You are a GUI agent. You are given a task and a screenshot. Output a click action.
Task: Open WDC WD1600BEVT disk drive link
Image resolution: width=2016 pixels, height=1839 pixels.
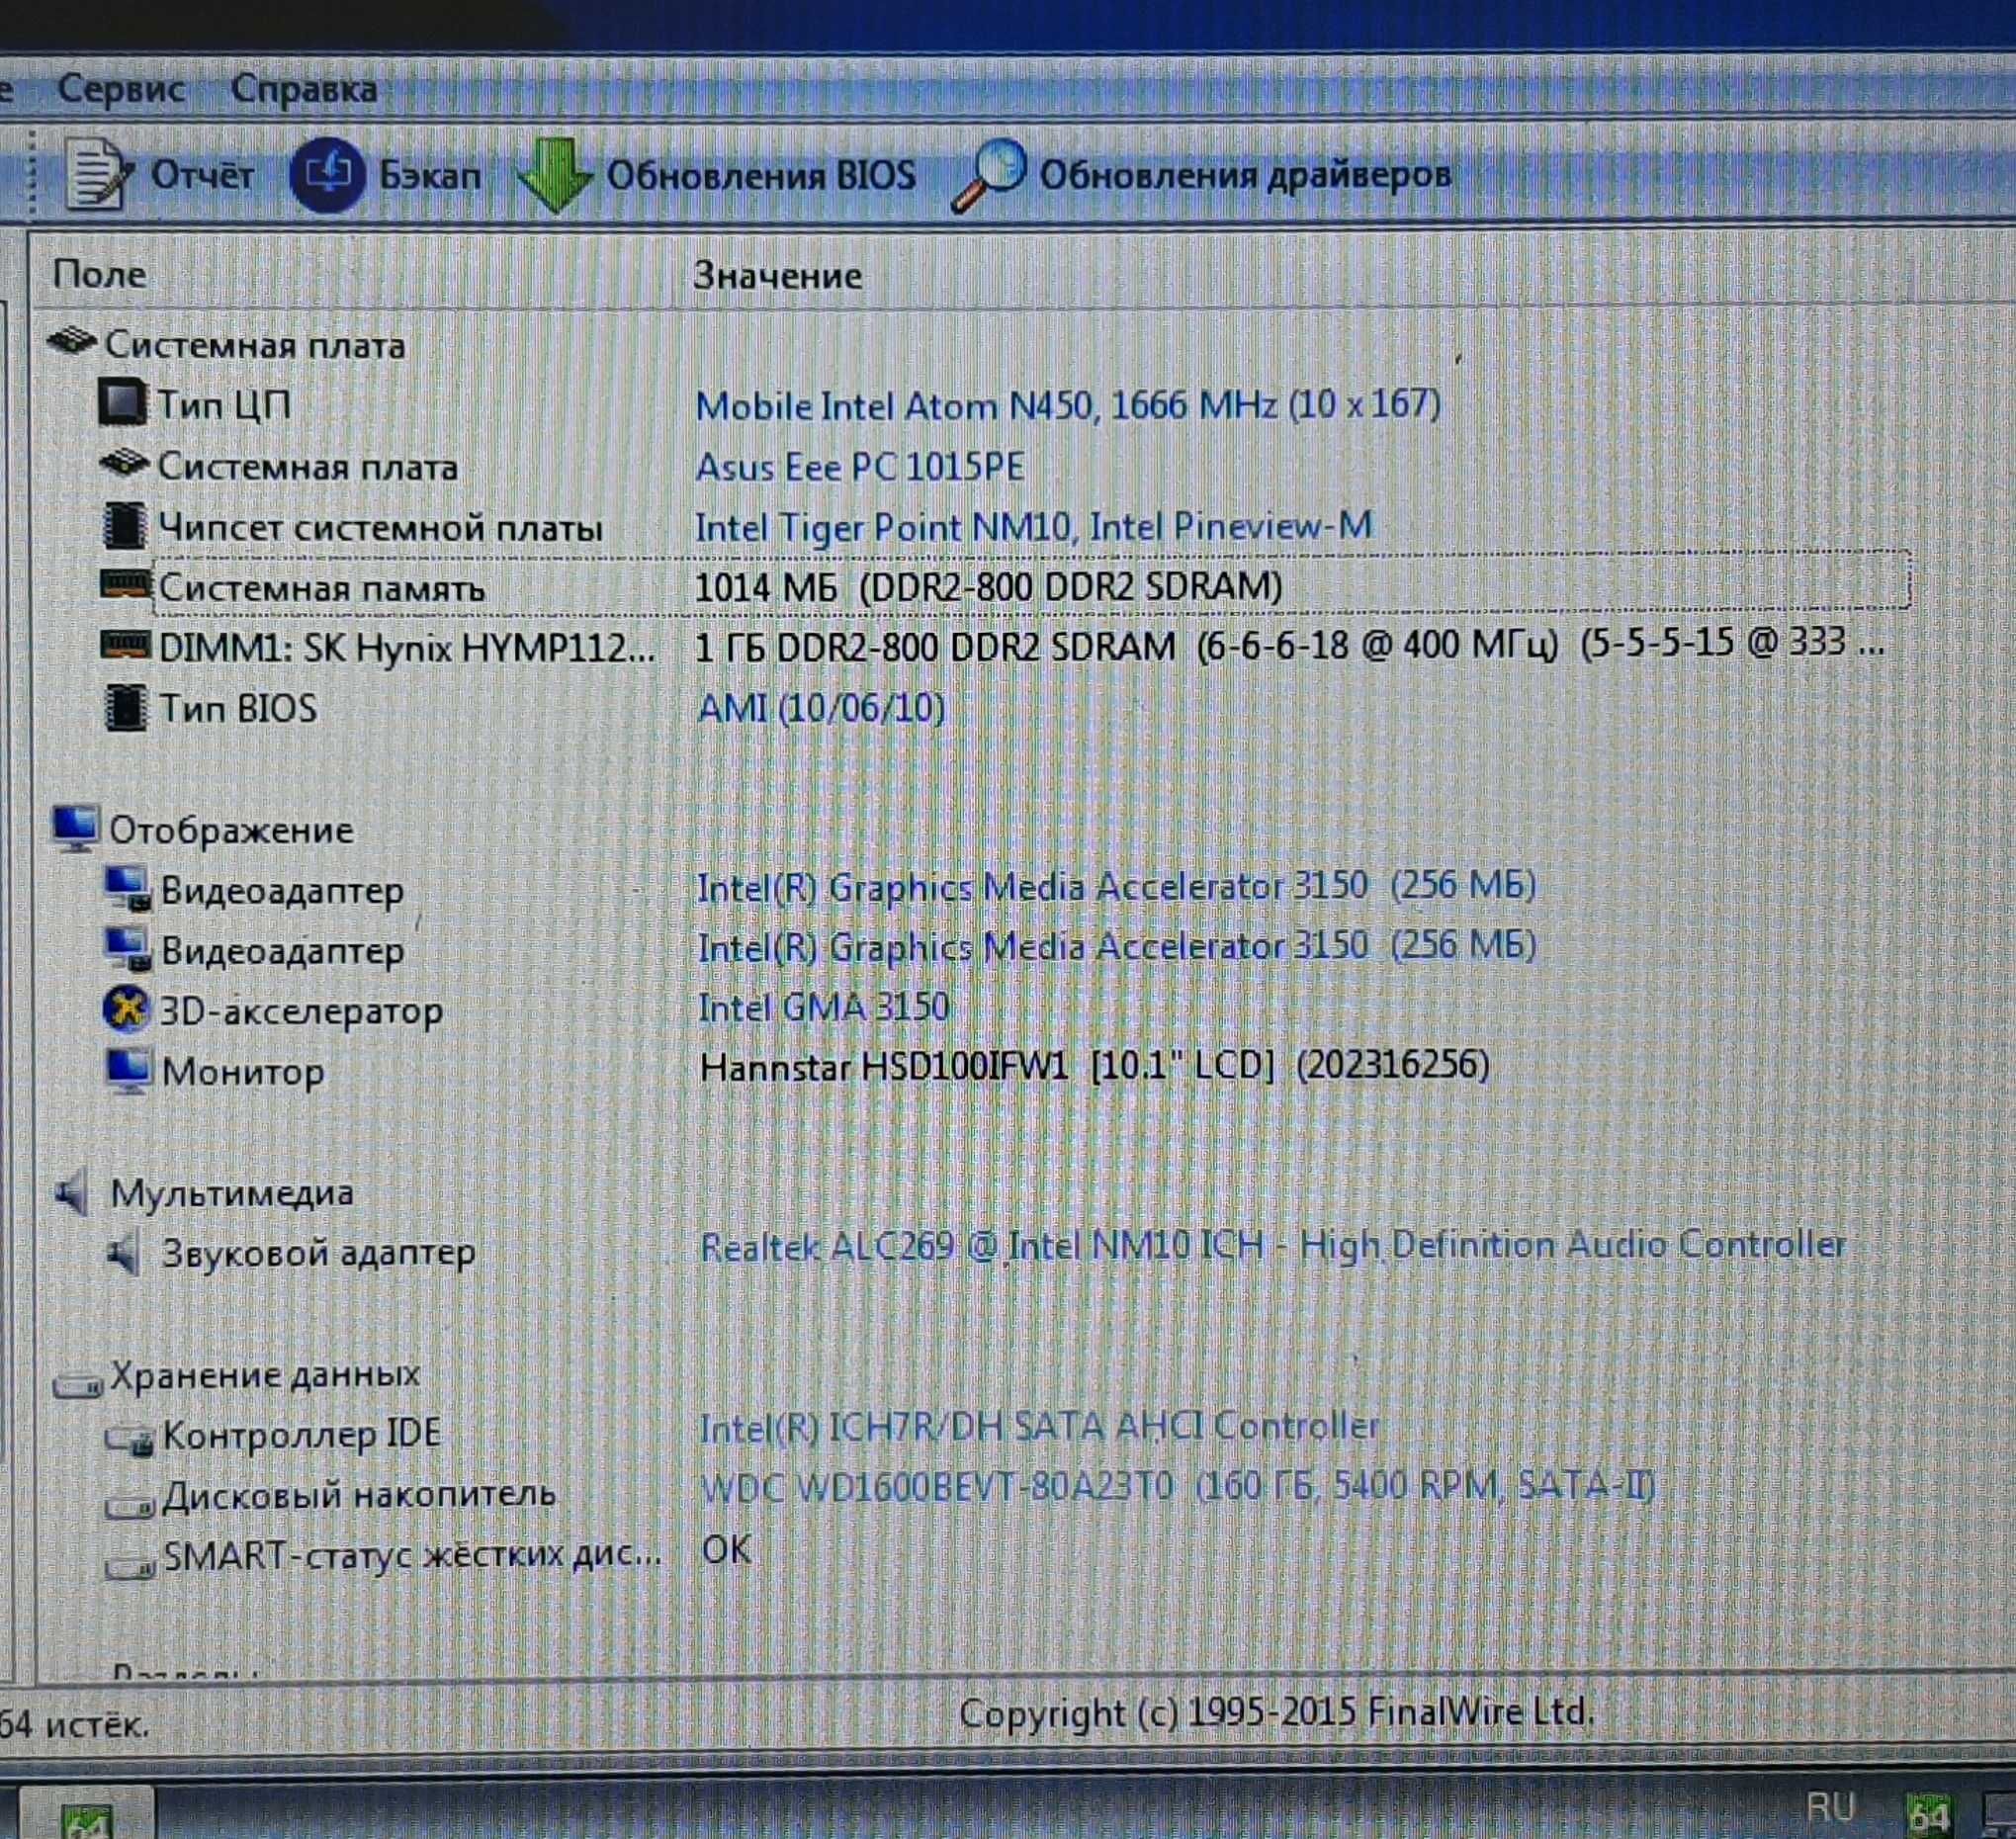[1178, 1486]
